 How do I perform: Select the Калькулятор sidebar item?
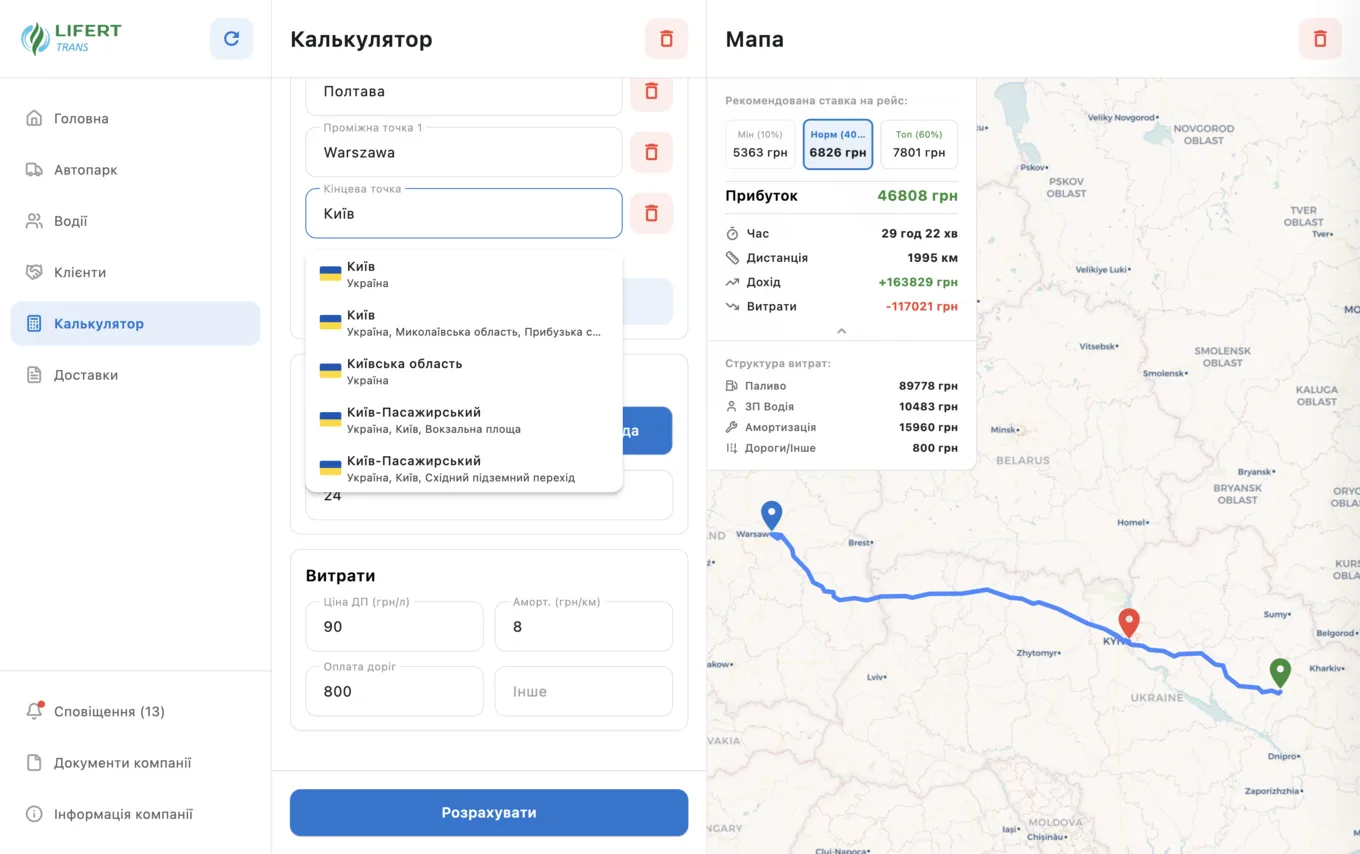(x=135, y=324)
